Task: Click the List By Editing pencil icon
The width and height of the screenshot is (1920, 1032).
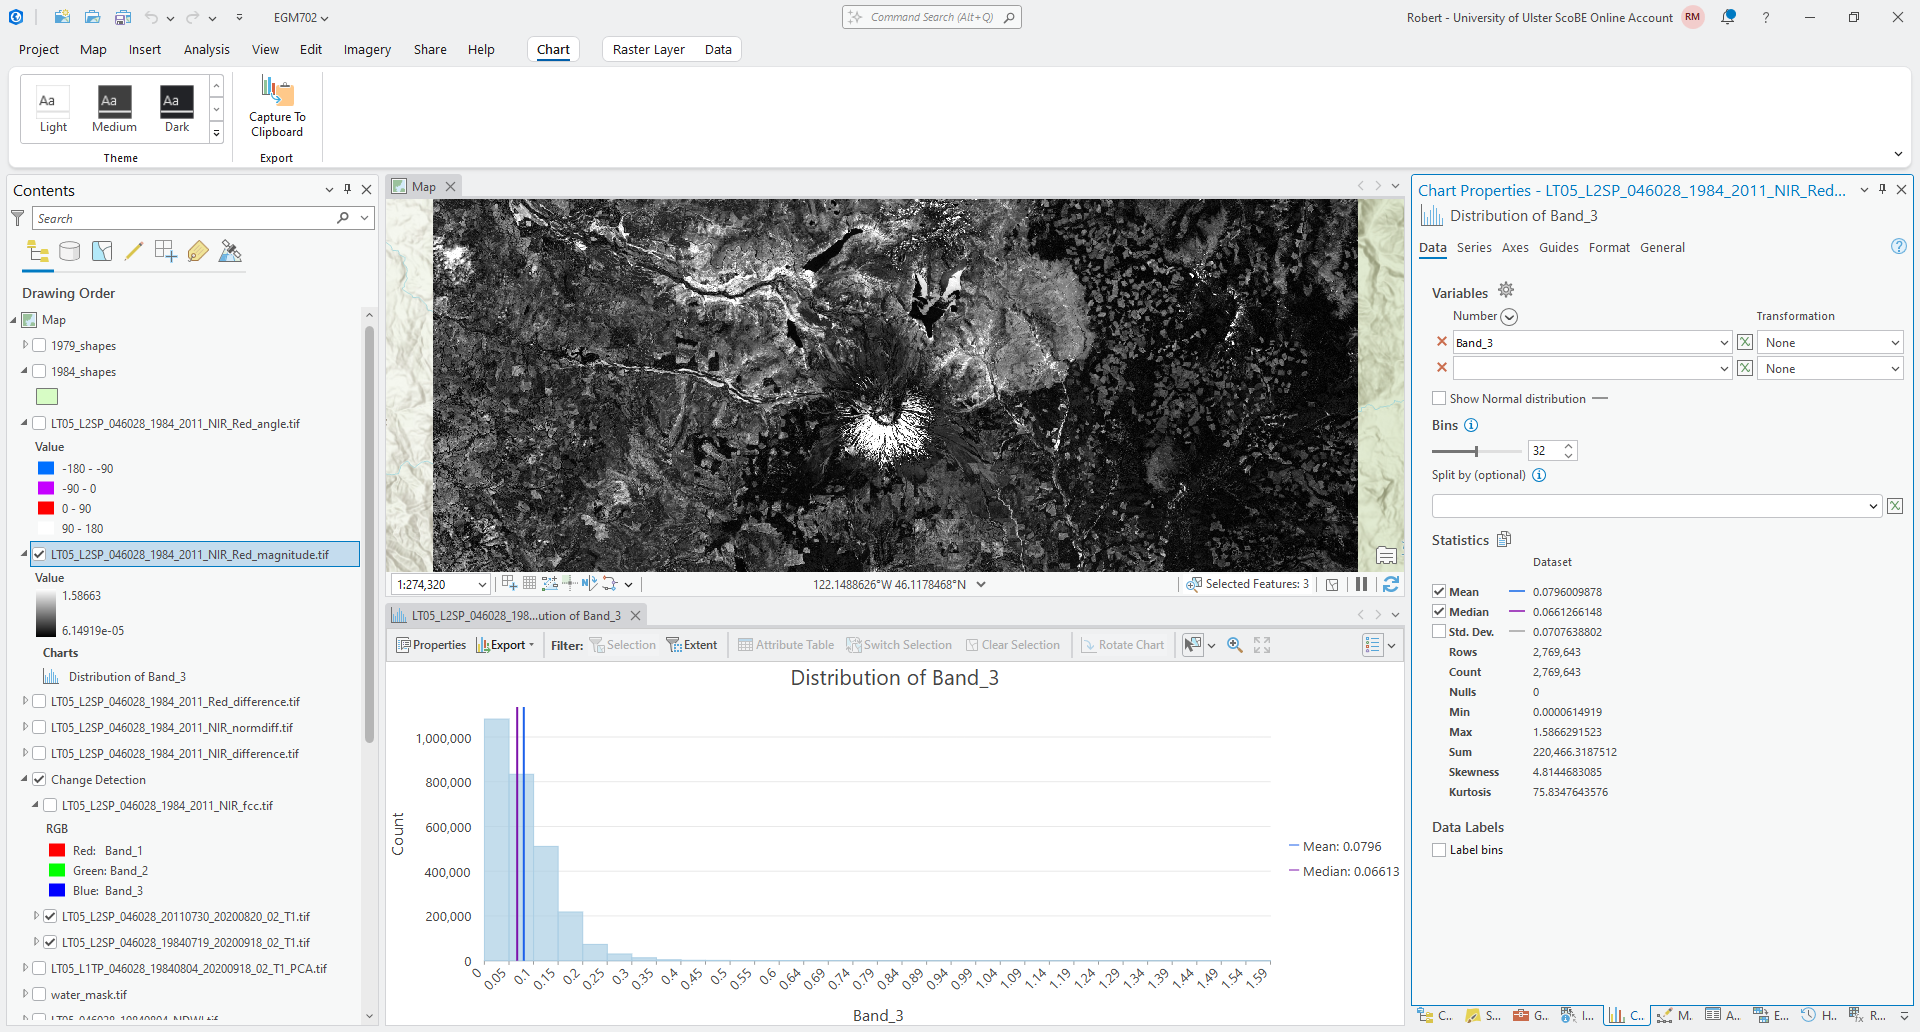Action: tap(133, 252)
